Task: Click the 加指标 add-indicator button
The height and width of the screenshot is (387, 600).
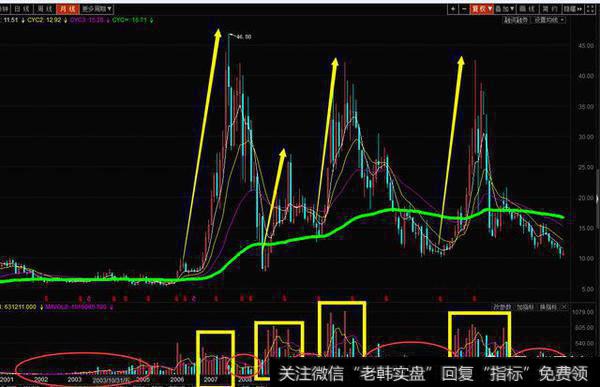Action: [x=526, y=307]
